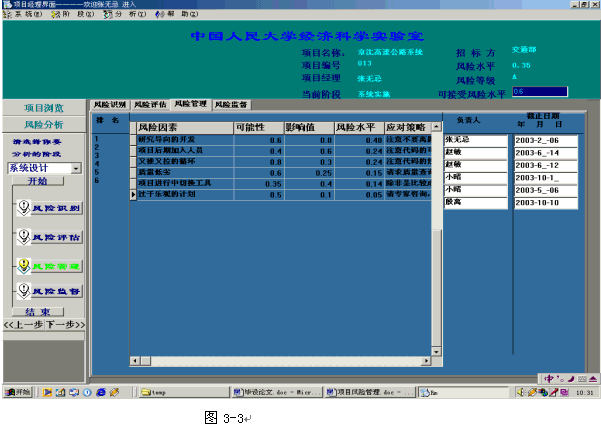Image resolution: width=601 pixels, height=425 pixels.
Task: Click the 2003-6_-12 deadline field
Action: point(546,166)
